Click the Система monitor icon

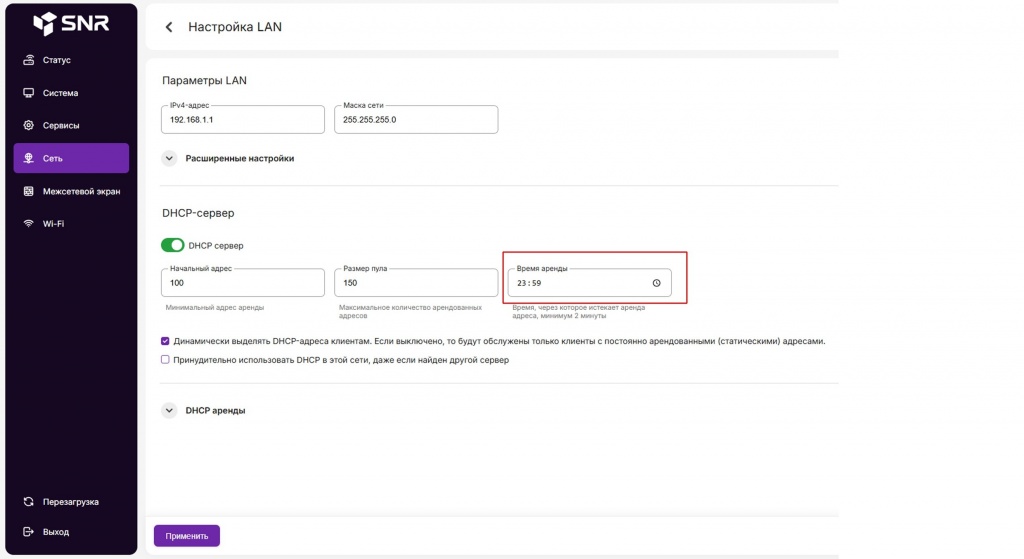(x=29, y=93)
